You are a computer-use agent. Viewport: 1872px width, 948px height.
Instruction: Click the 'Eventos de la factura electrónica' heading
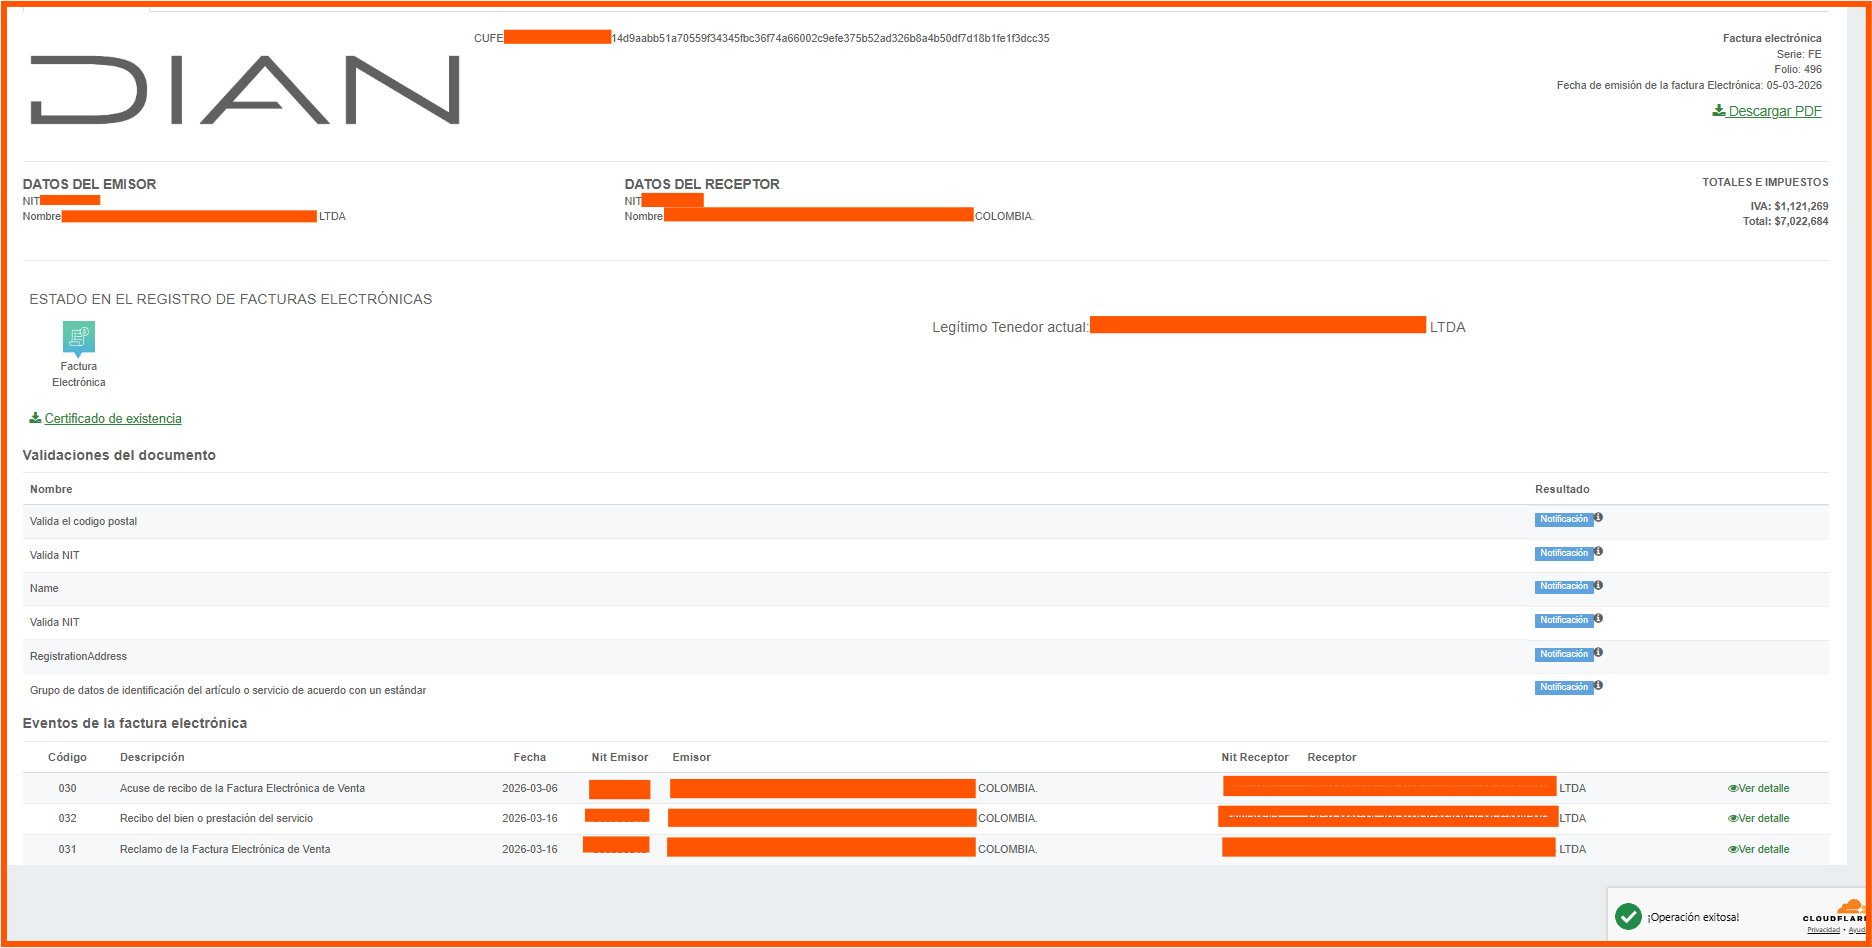(135, 723)
